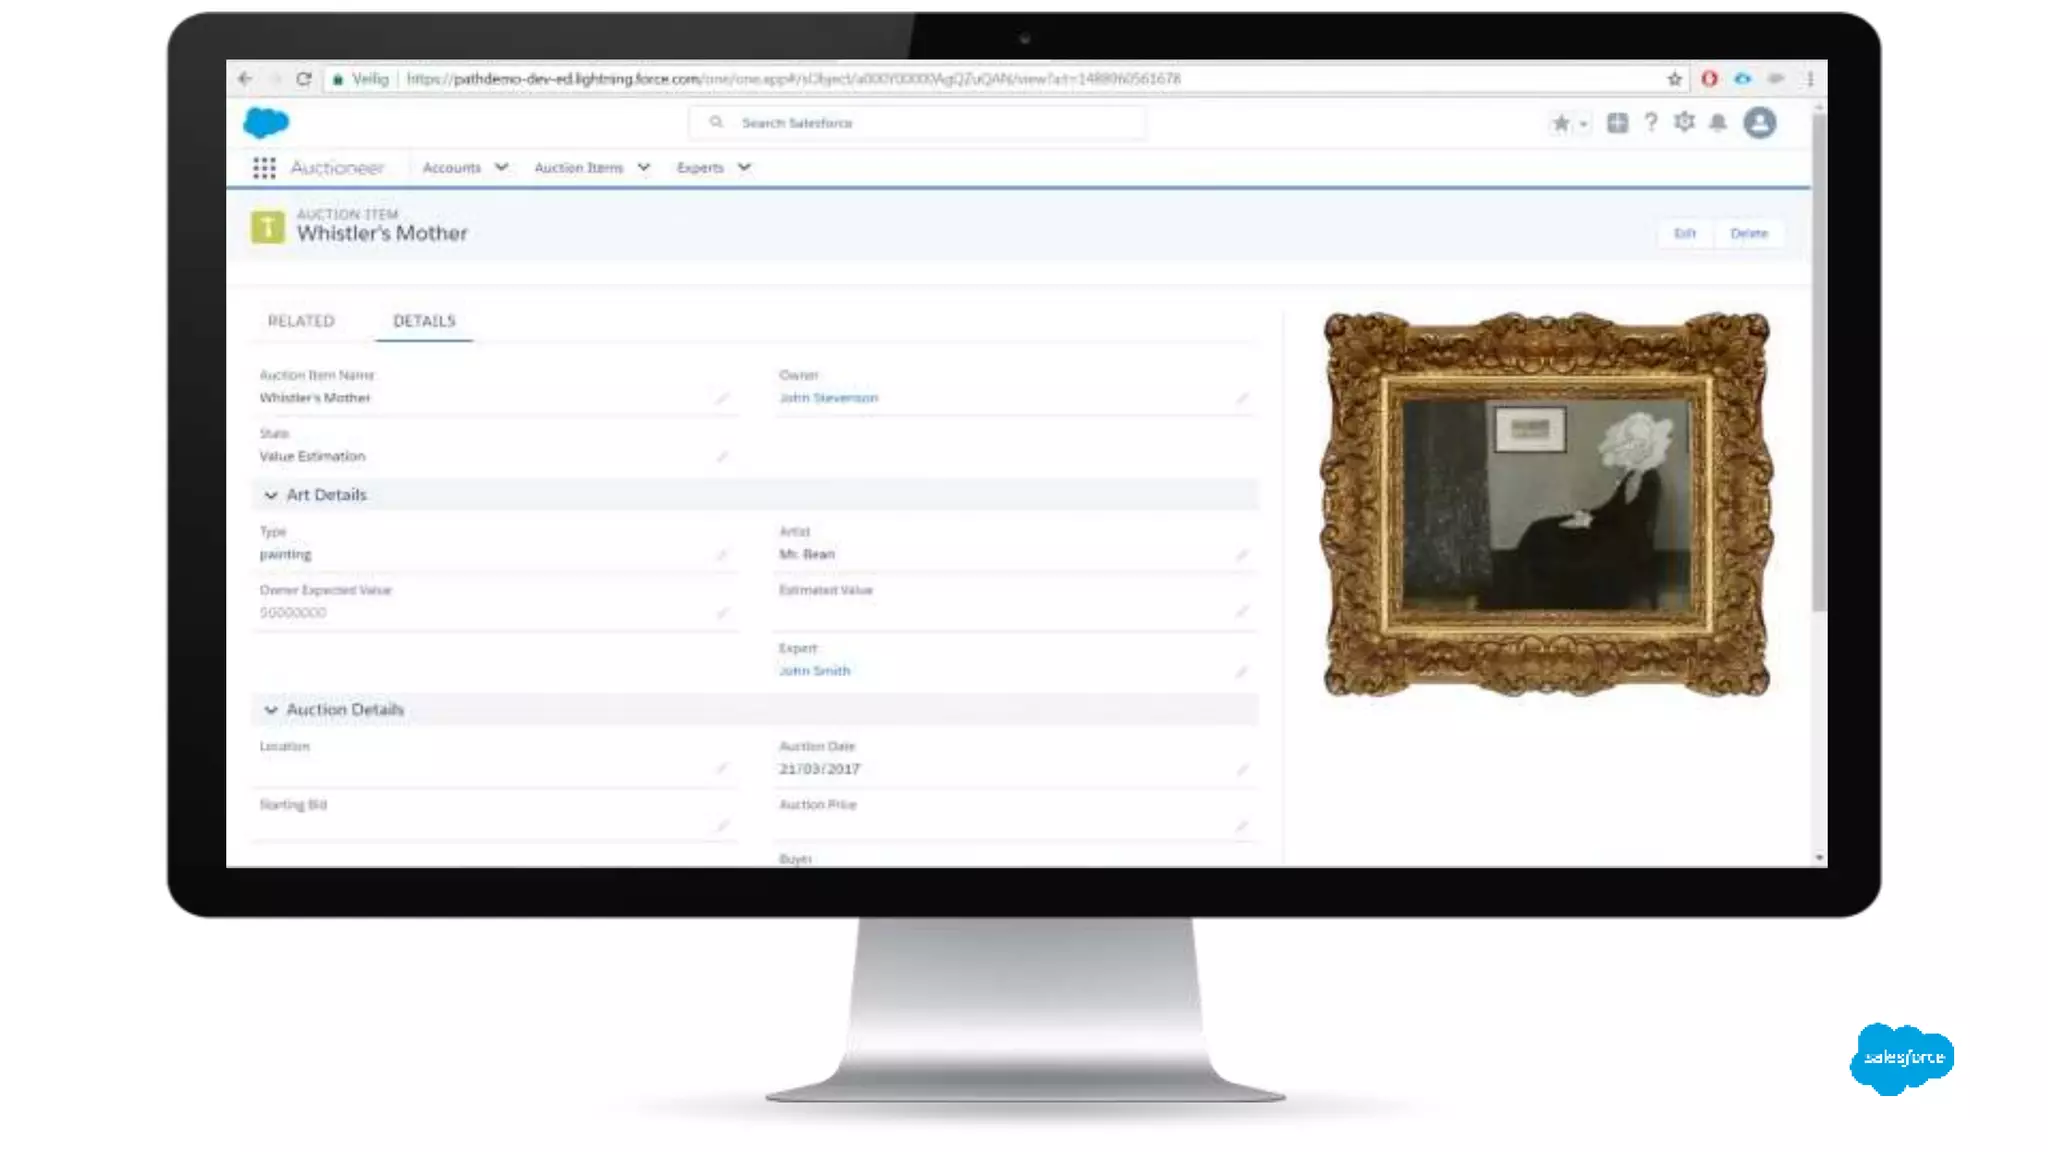Click the 21/03/2017 auction date value

pyautogui.click(x=820, y=769)
